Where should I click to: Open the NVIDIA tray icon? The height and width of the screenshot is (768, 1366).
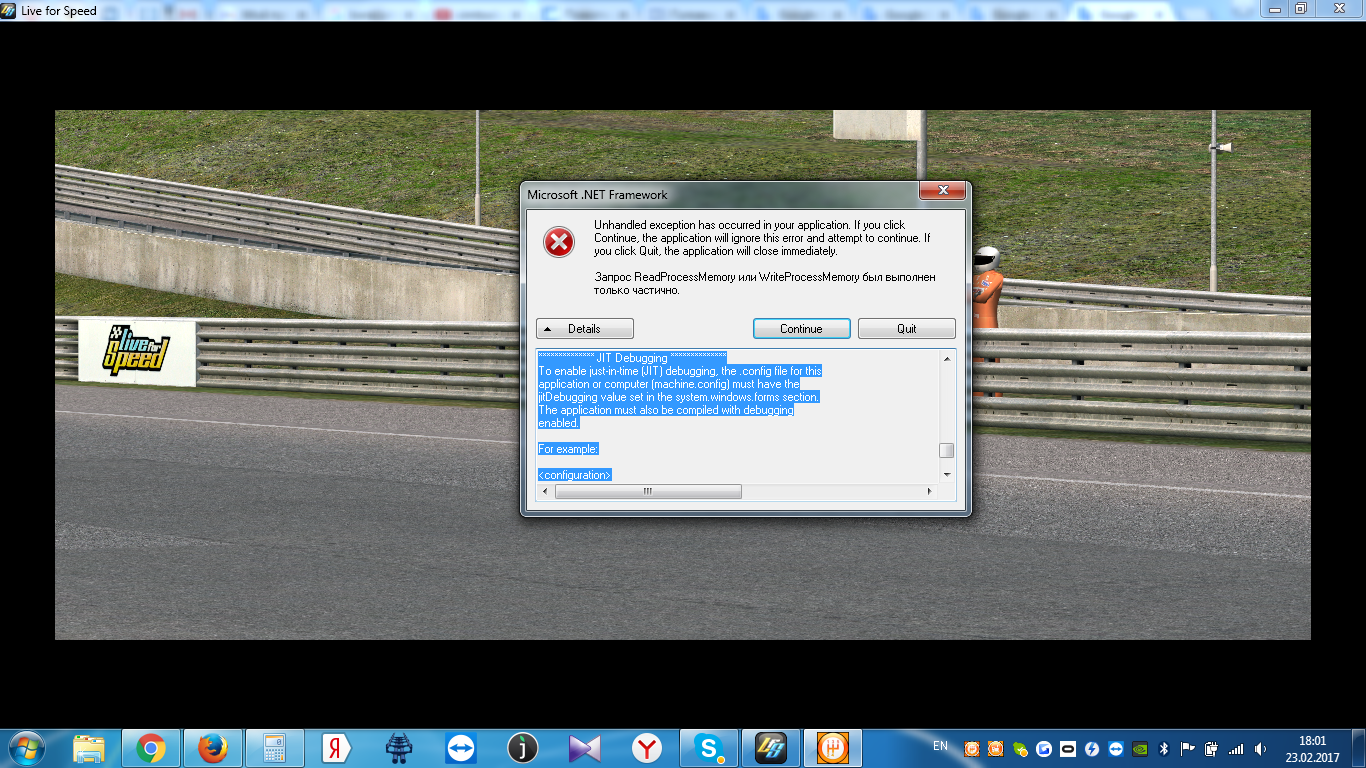tap(1139, 748)
